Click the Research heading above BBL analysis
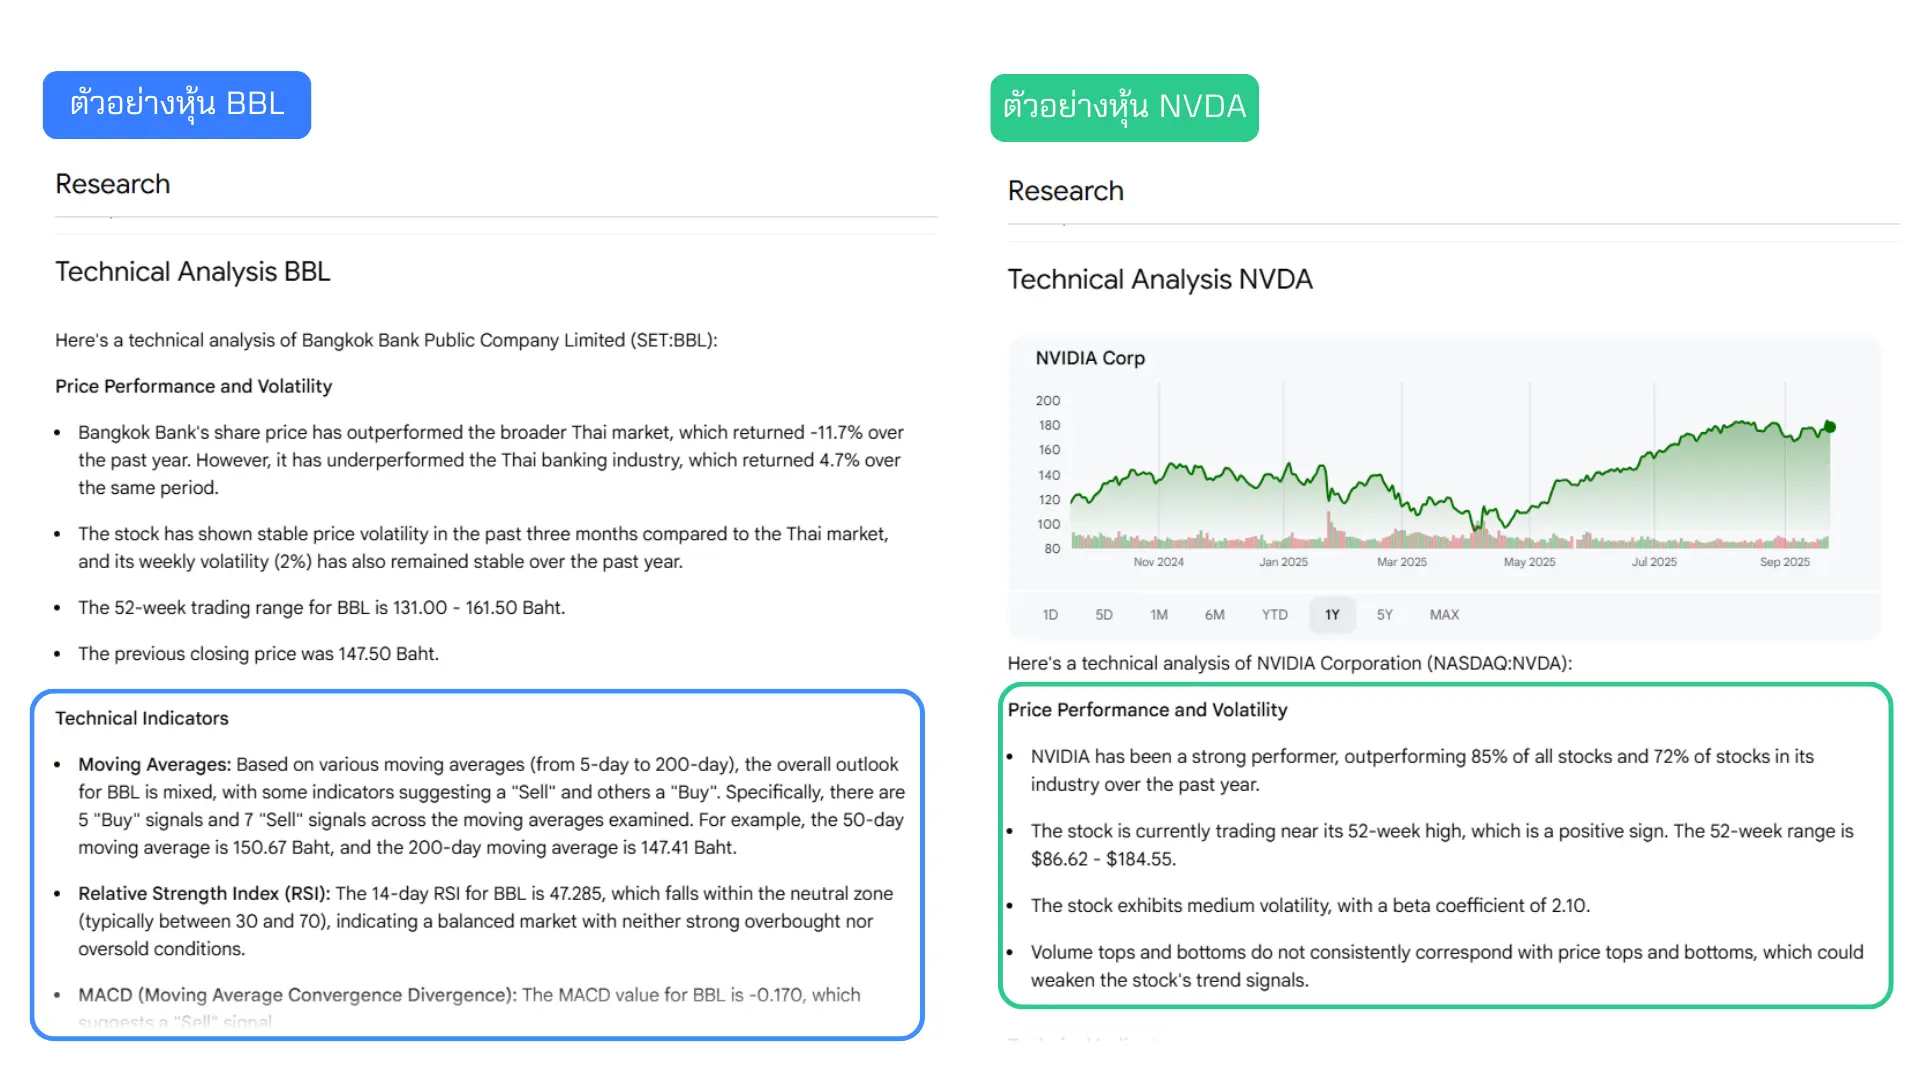1920x1080 pixels. 113,184
